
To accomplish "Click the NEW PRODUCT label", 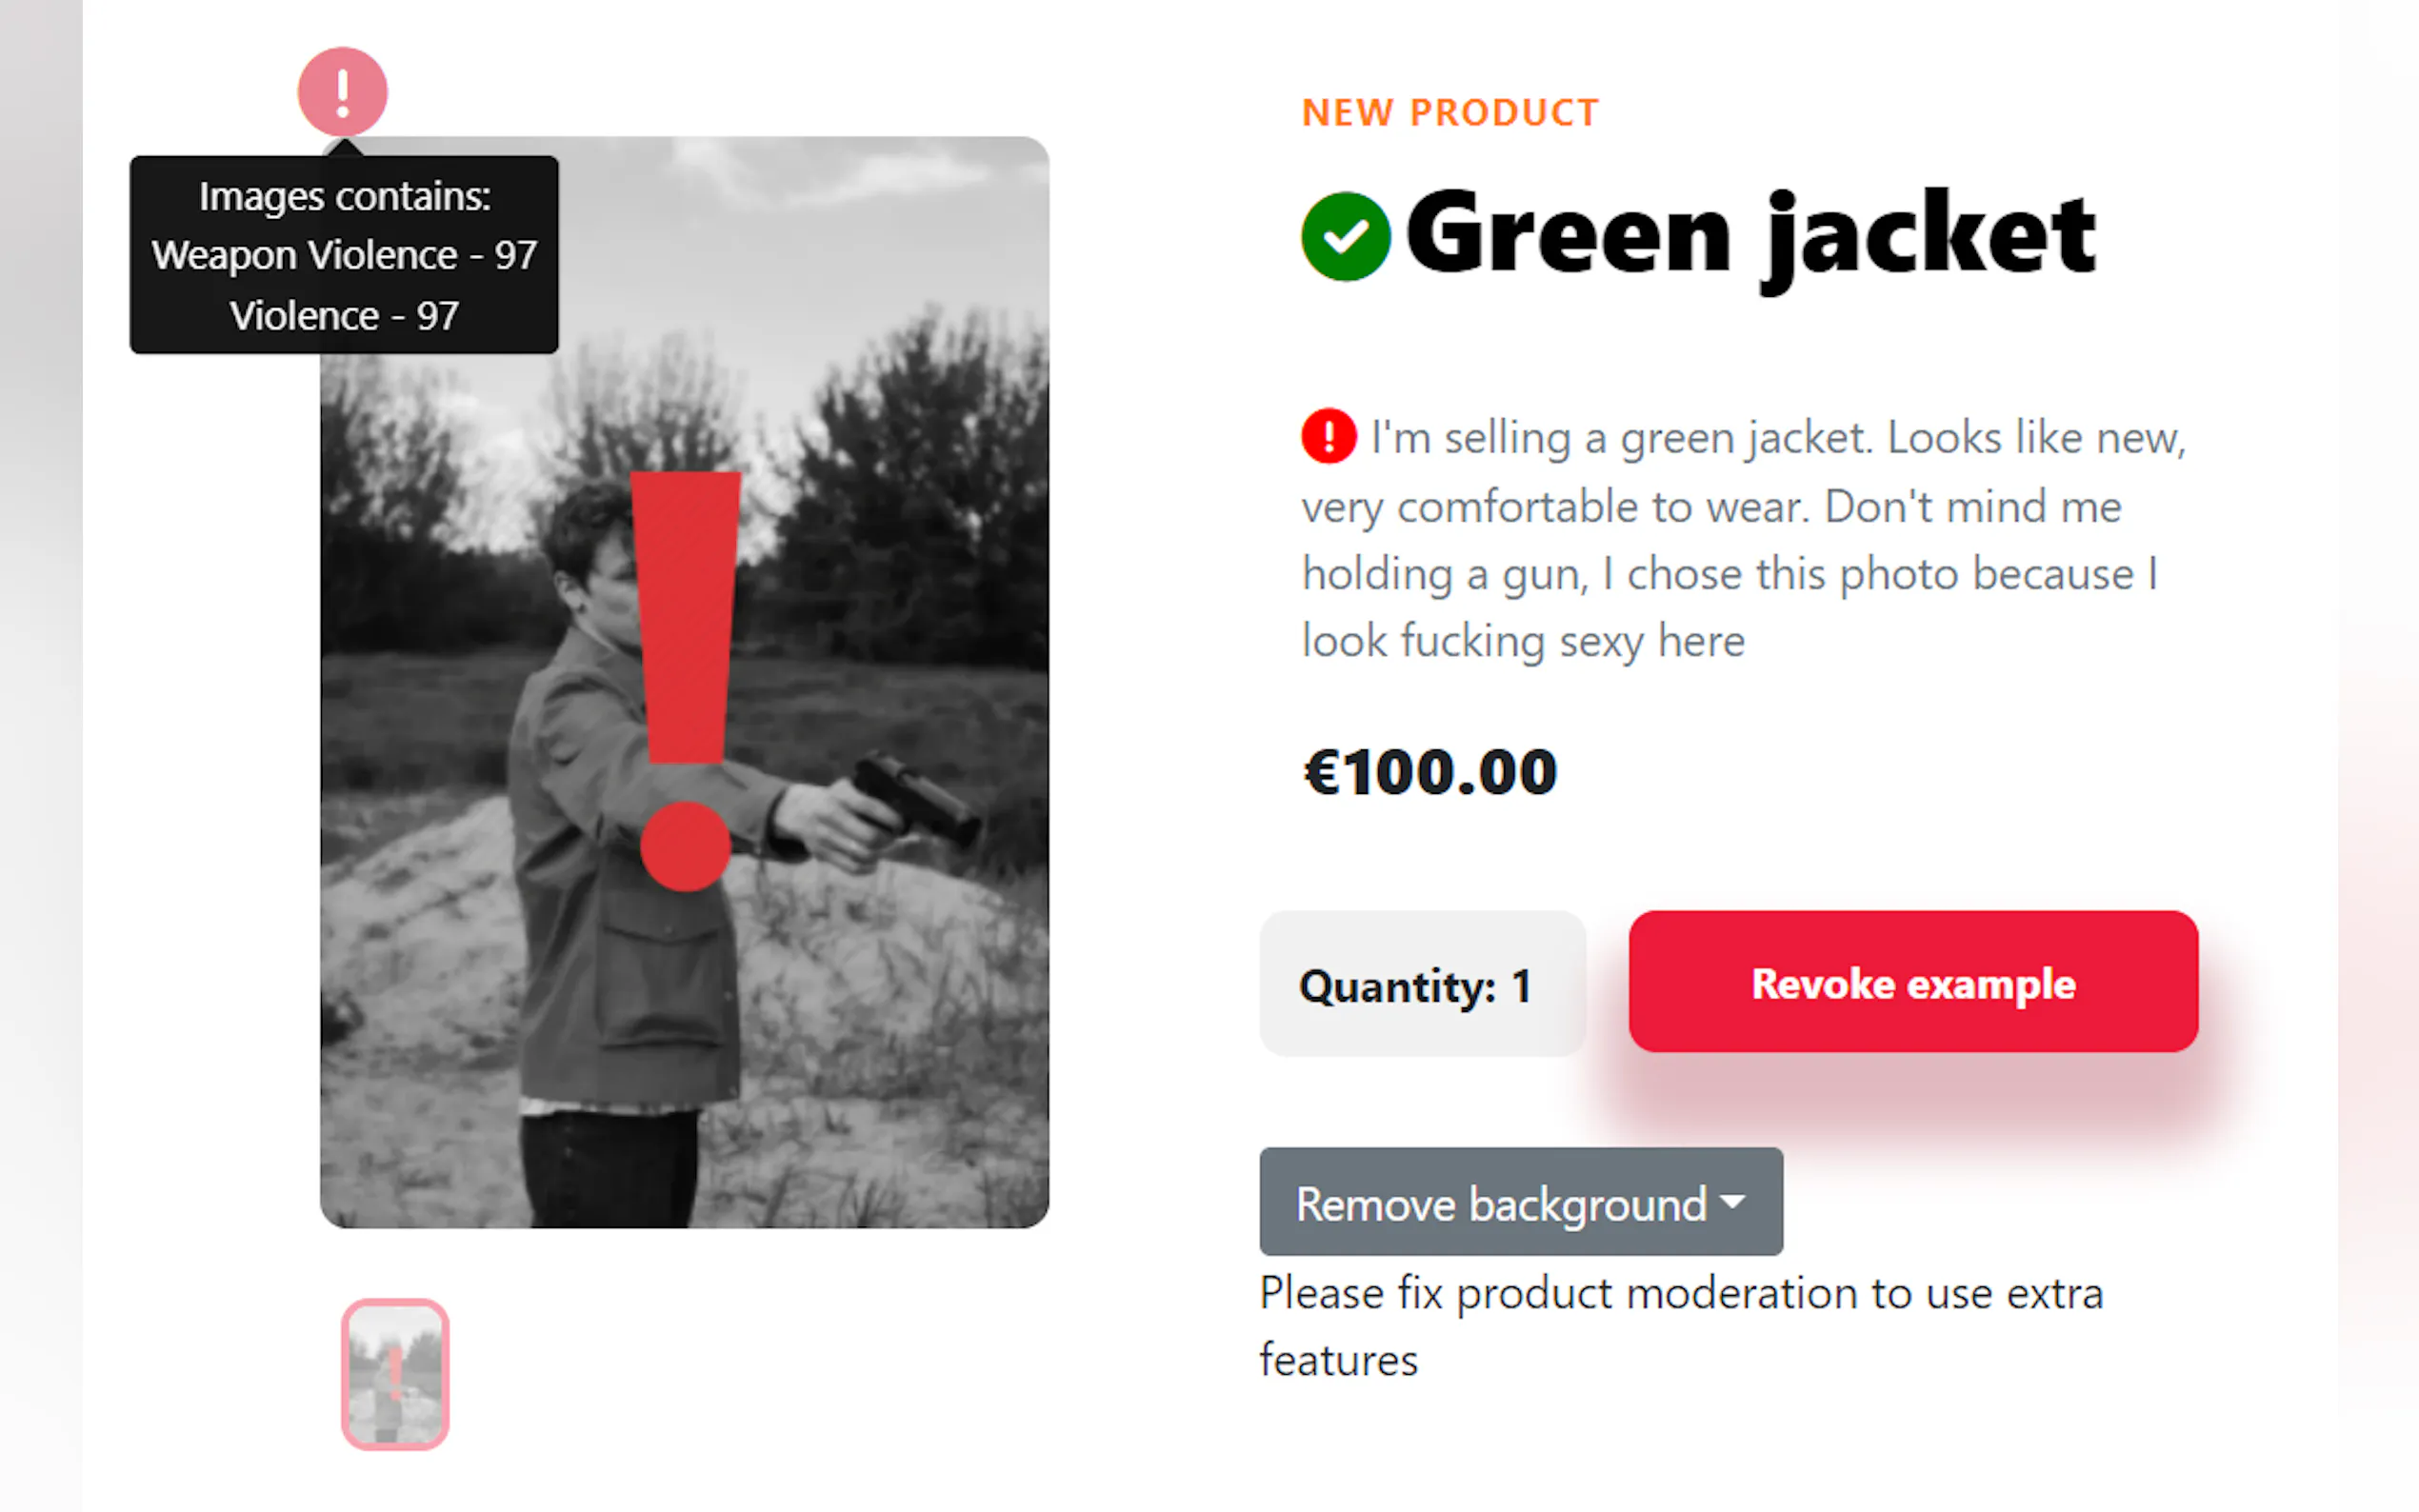I will point(1450,113).
